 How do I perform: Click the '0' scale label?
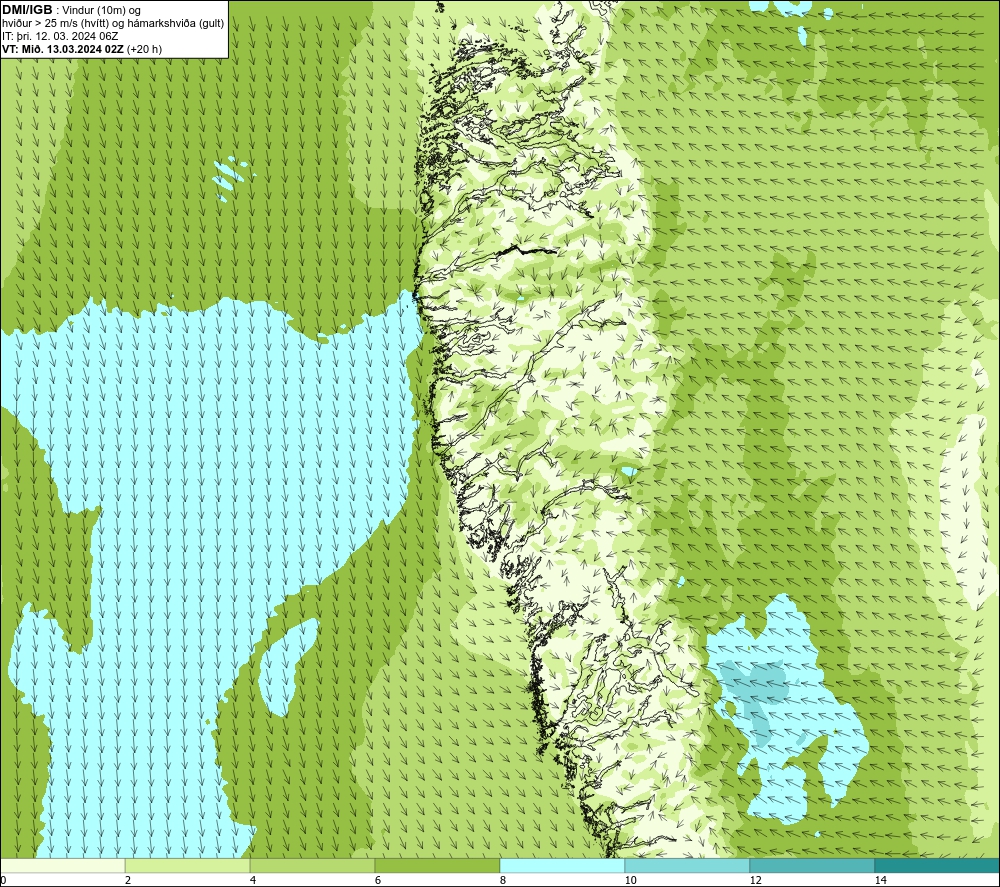3,880
